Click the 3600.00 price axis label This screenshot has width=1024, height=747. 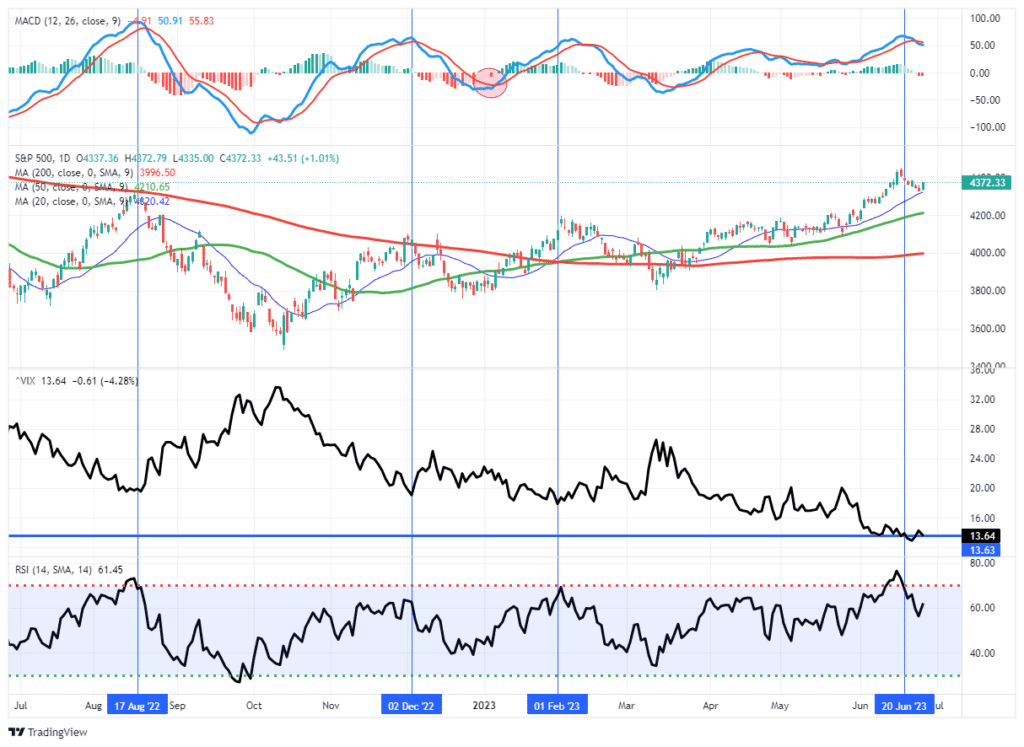coord(987,328)
